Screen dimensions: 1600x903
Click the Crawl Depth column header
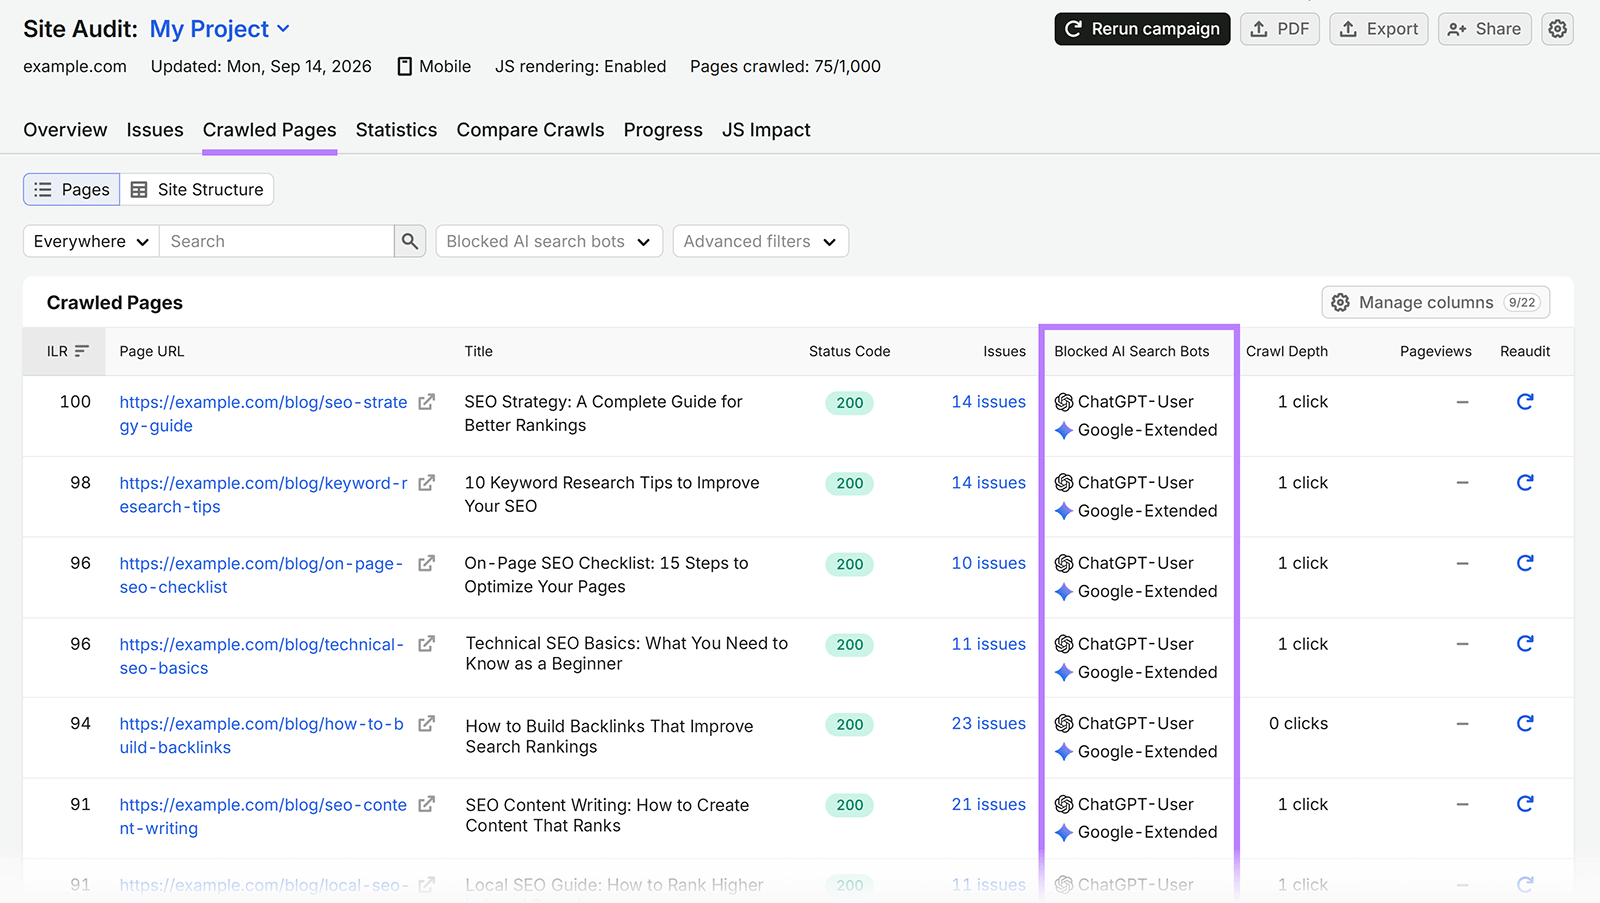1287,351
